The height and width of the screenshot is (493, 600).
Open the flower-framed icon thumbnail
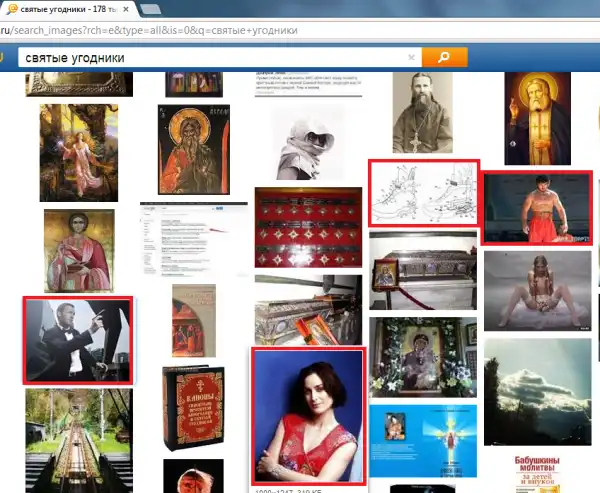pyautogui.click(x=422, y=357)
